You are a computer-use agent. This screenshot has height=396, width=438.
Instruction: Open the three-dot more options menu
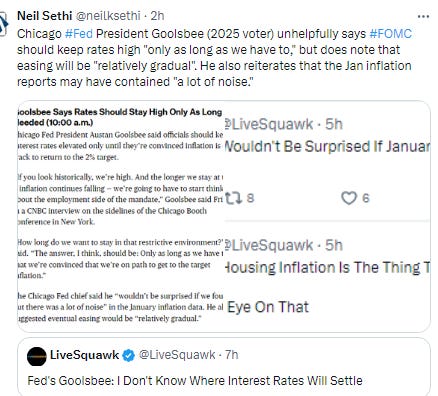point(423,16)
